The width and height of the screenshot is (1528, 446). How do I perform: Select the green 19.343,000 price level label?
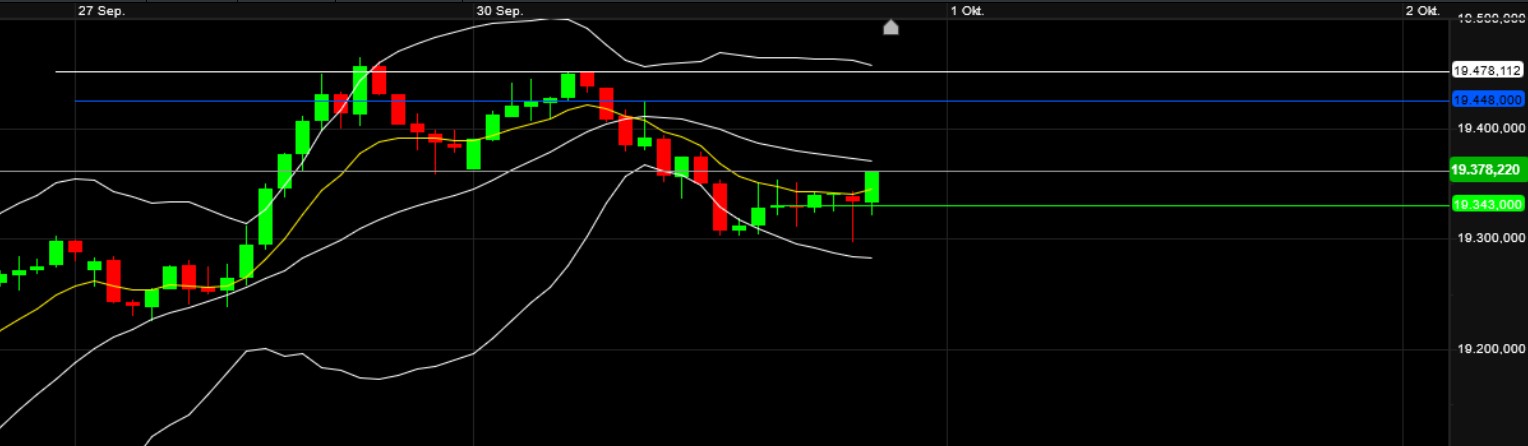[x=1487, y=204]
